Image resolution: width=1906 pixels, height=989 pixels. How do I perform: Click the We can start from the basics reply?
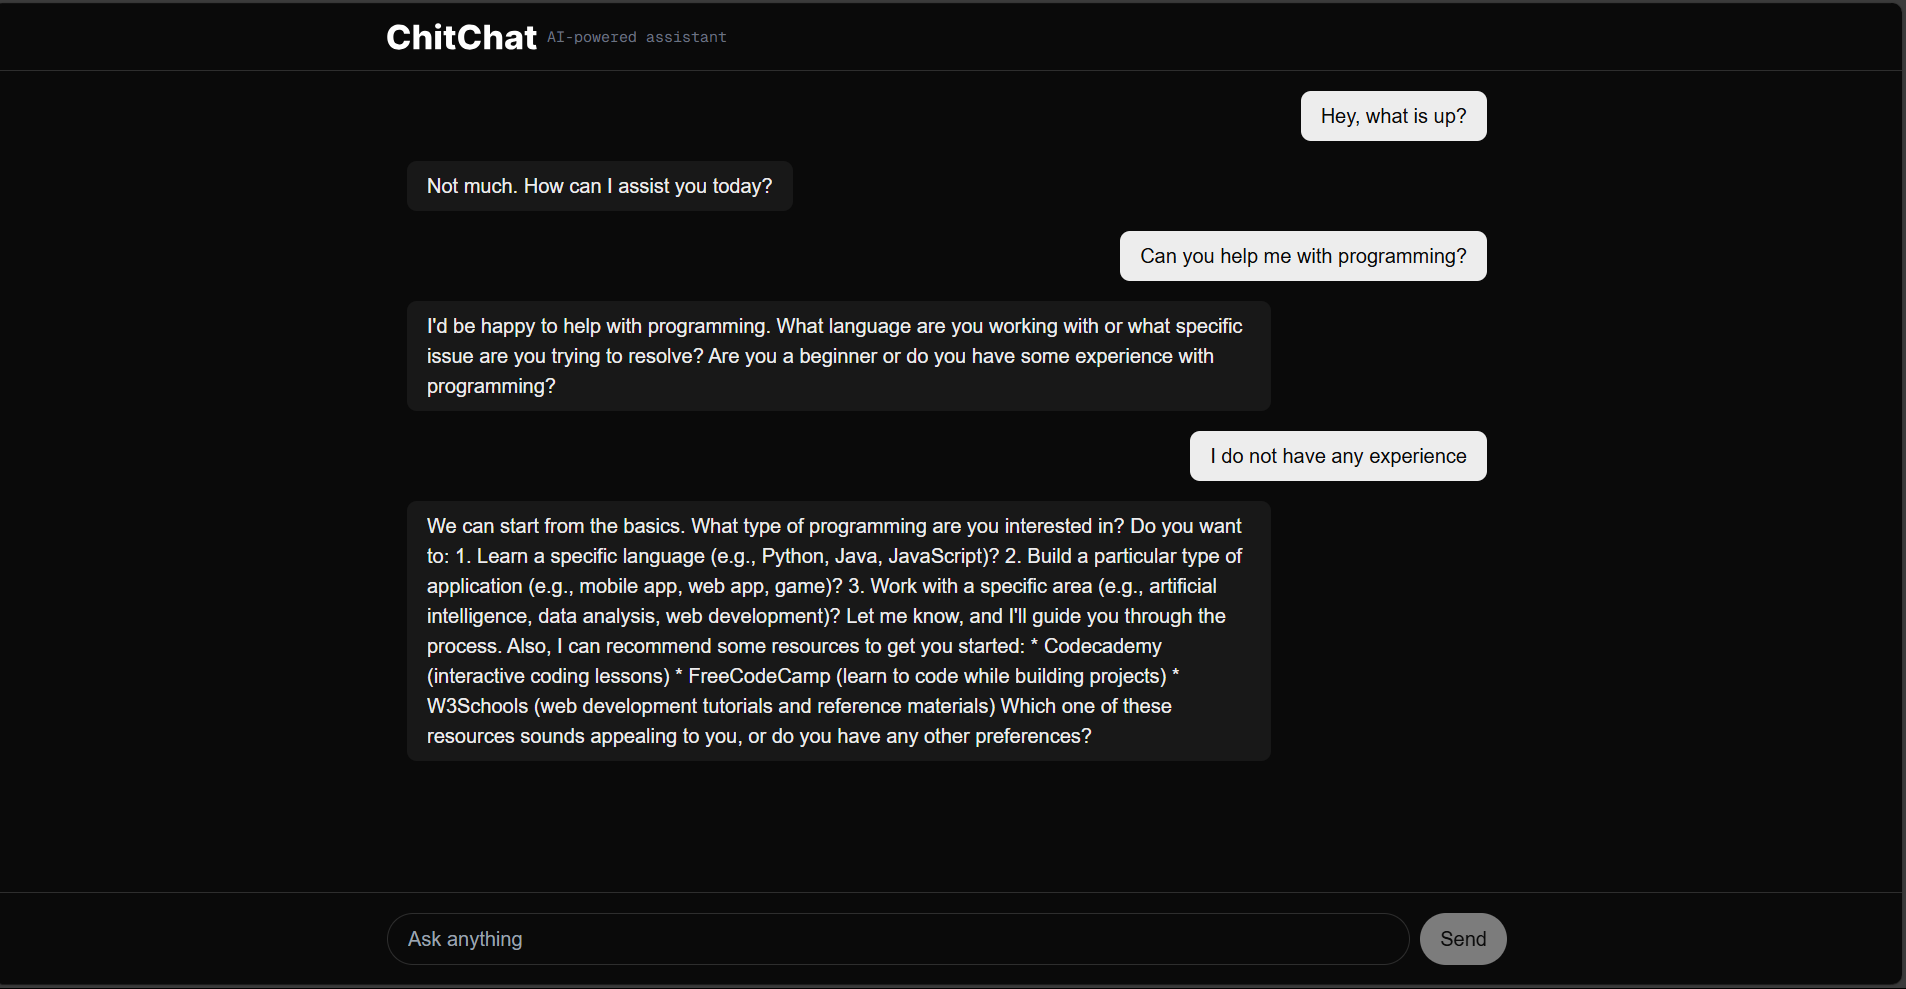point(838,631)
